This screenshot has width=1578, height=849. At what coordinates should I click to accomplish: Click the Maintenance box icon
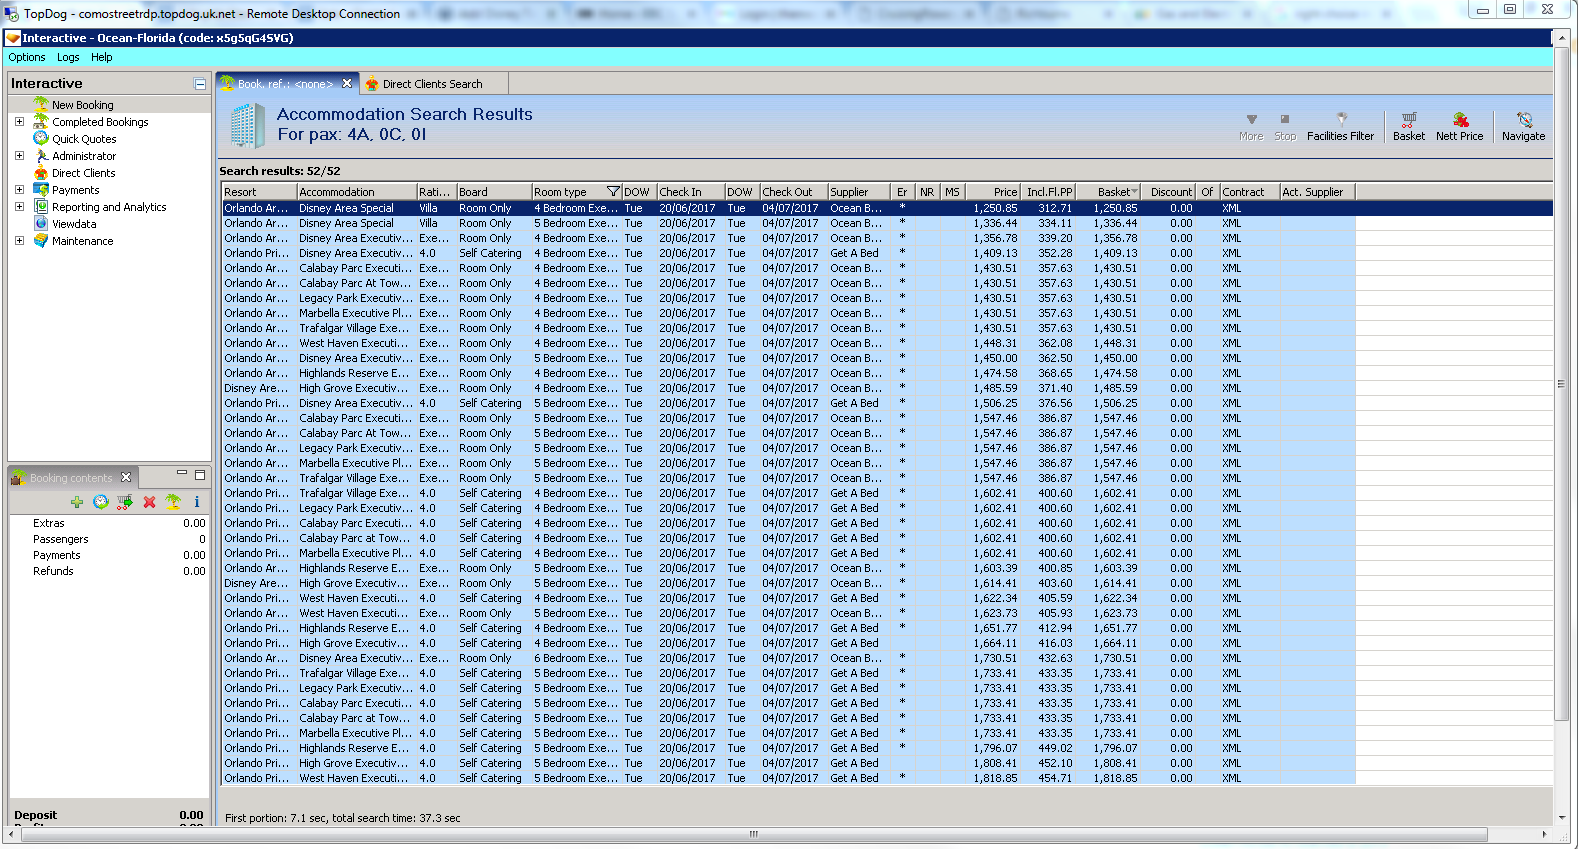[41, 241]
